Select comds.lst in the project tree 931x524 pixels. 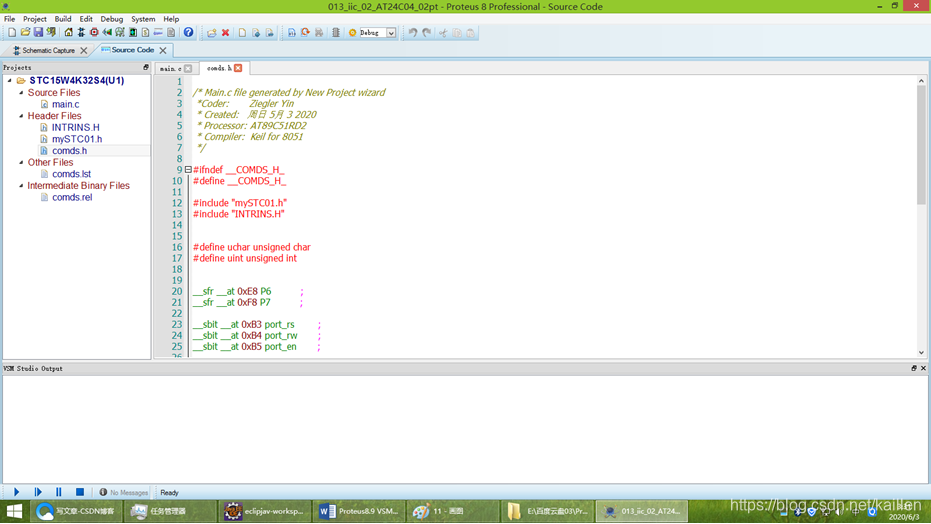tap(71, 174)
